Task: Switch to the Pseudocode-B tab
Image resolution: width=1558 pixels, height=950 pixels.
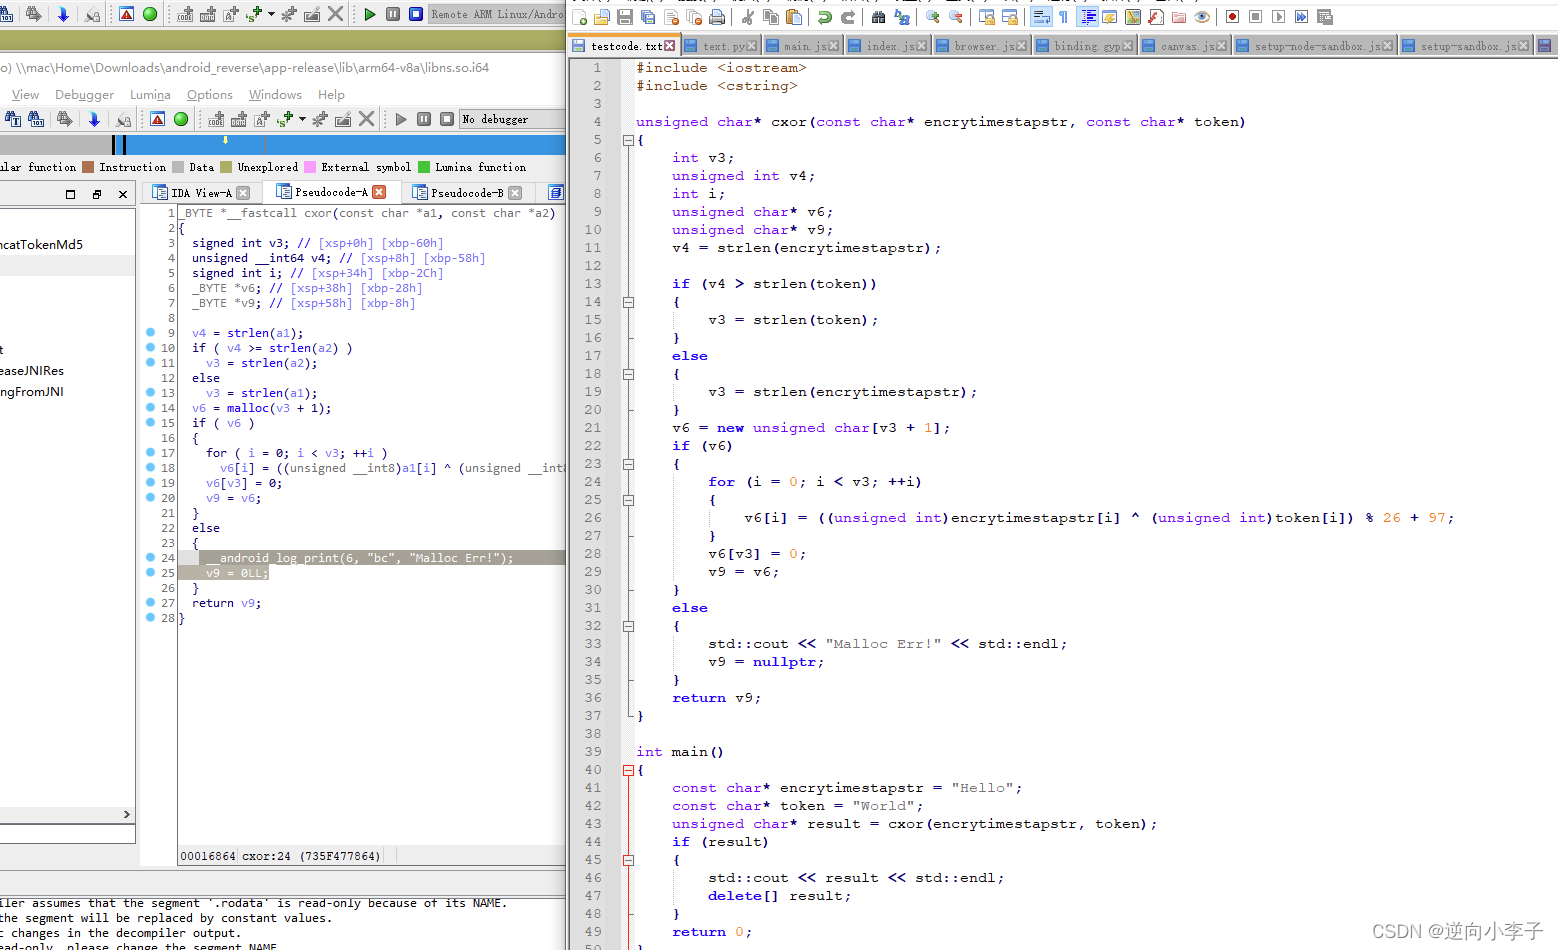Action: (467, 193)
